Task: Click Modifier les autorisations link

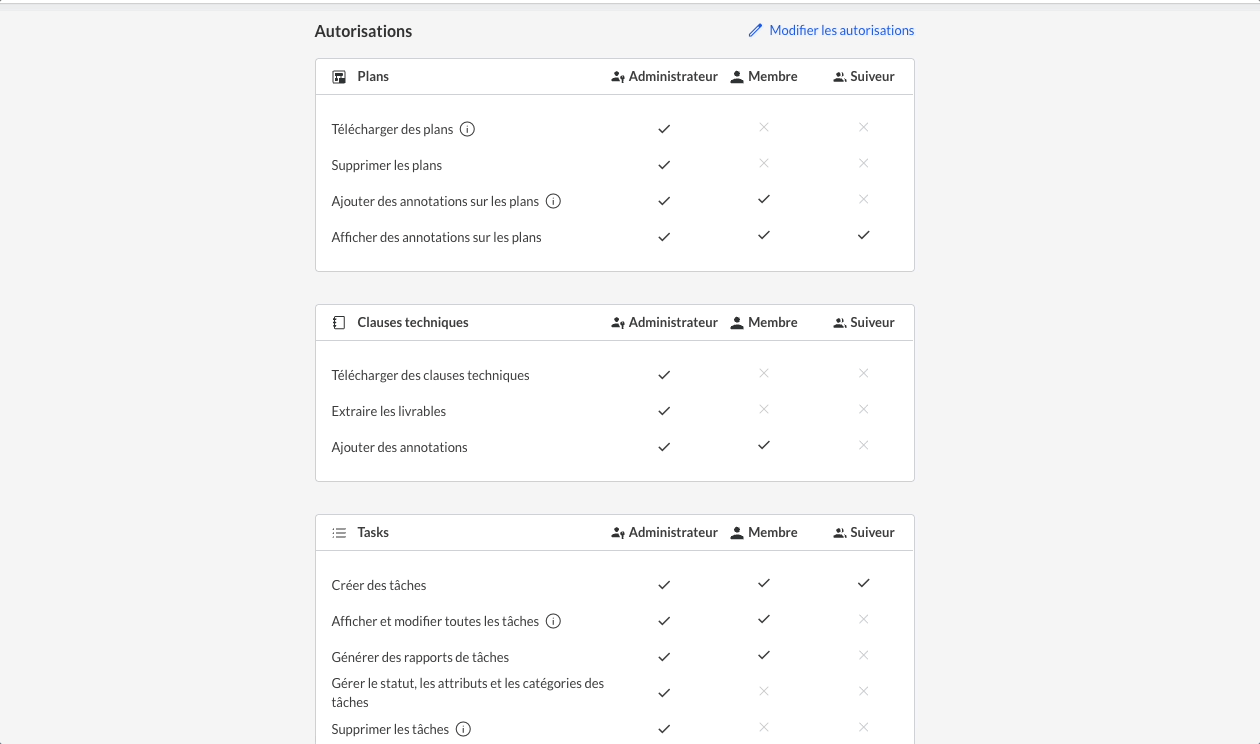Action: coord(831,30)
